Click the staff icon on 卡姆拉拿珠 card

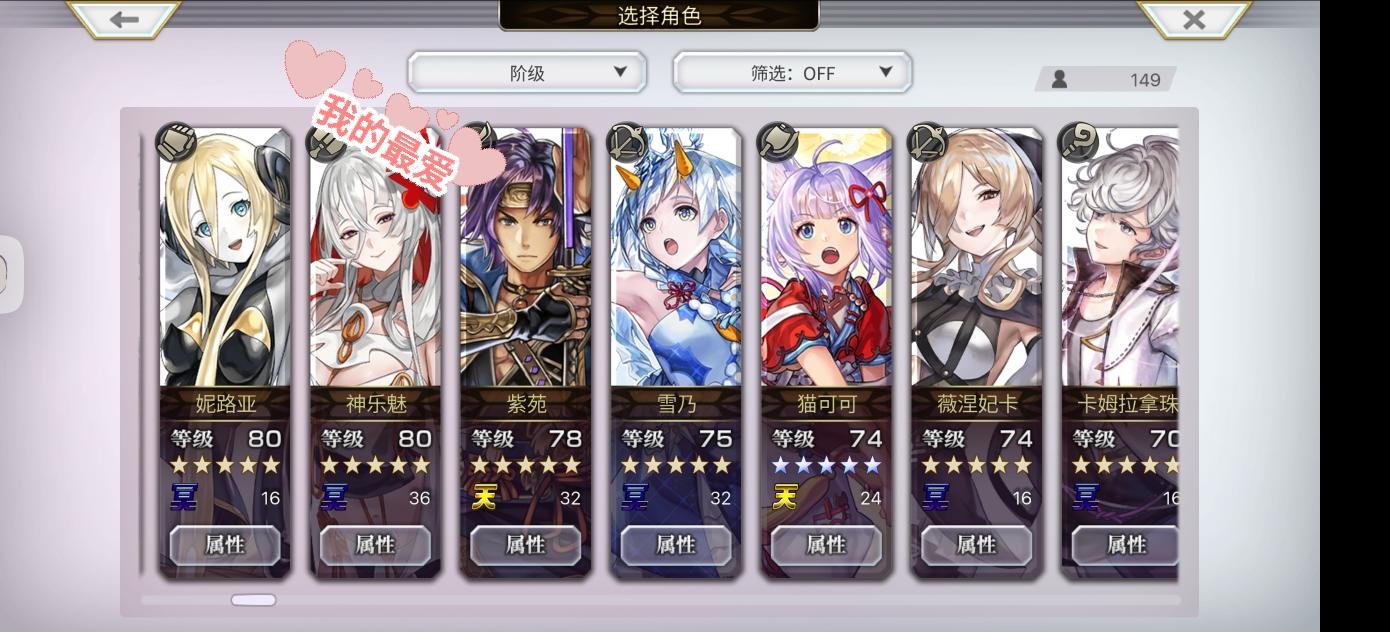click(x=1078, y=143)
